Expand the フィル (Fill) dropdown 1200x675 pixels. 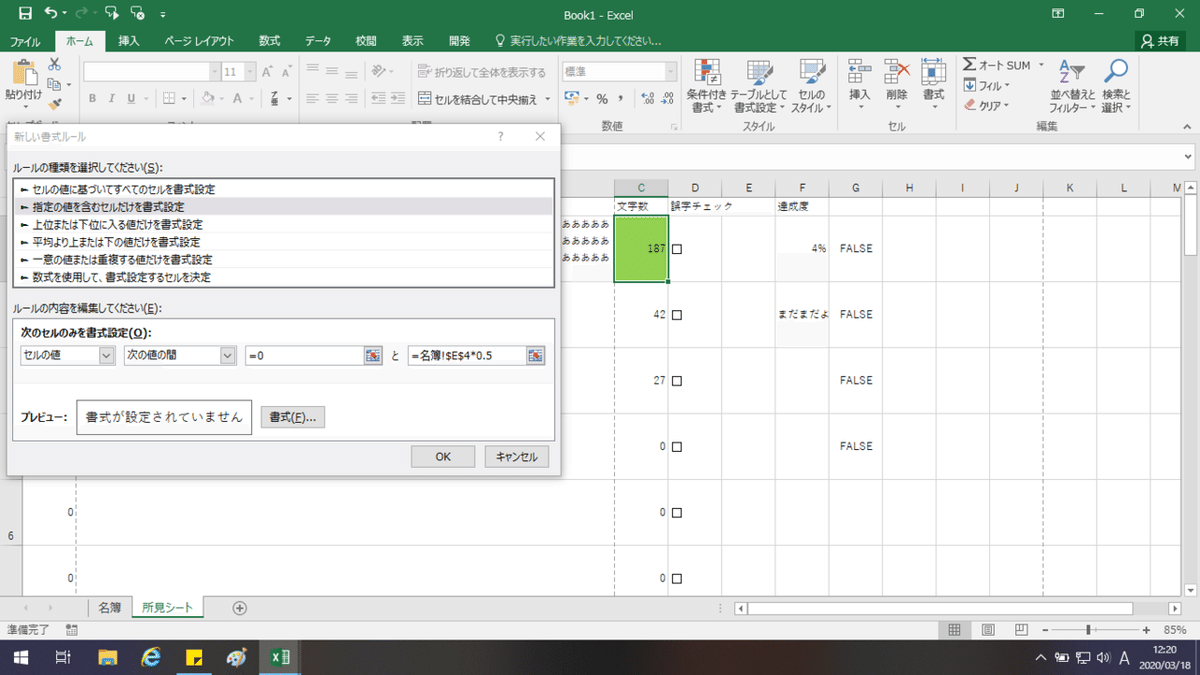click(1005, 86)
